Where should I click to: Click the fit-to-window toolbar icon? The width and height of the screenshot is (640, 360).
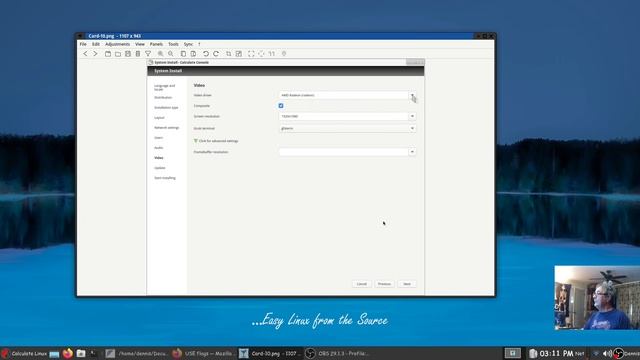coord(261,53)
